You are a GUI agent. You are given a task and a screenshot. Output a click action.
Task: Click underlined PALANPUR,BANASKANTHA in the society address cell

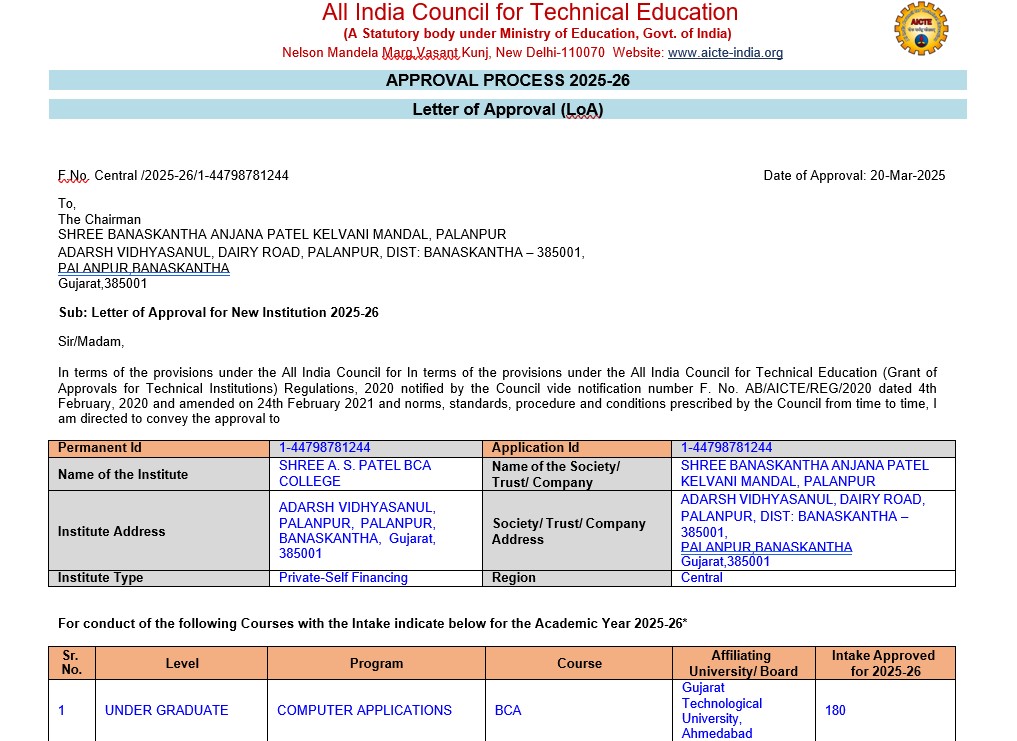[766, 547]
